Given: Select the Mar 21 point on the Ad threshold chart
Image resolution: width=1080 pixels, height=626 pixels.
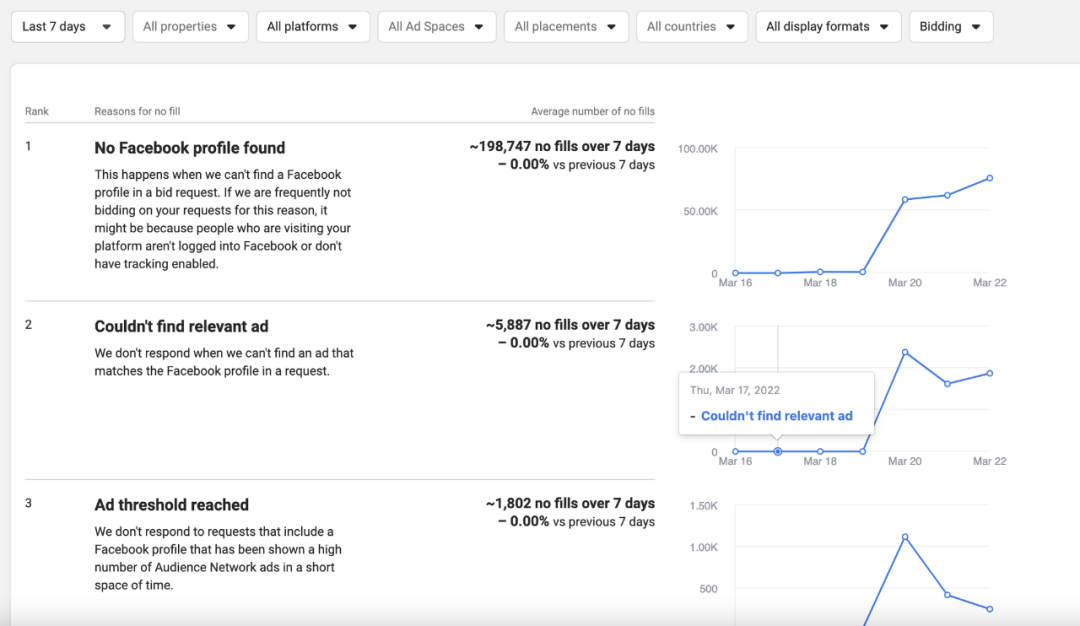Looking at the screenshot, I should 948,595.
